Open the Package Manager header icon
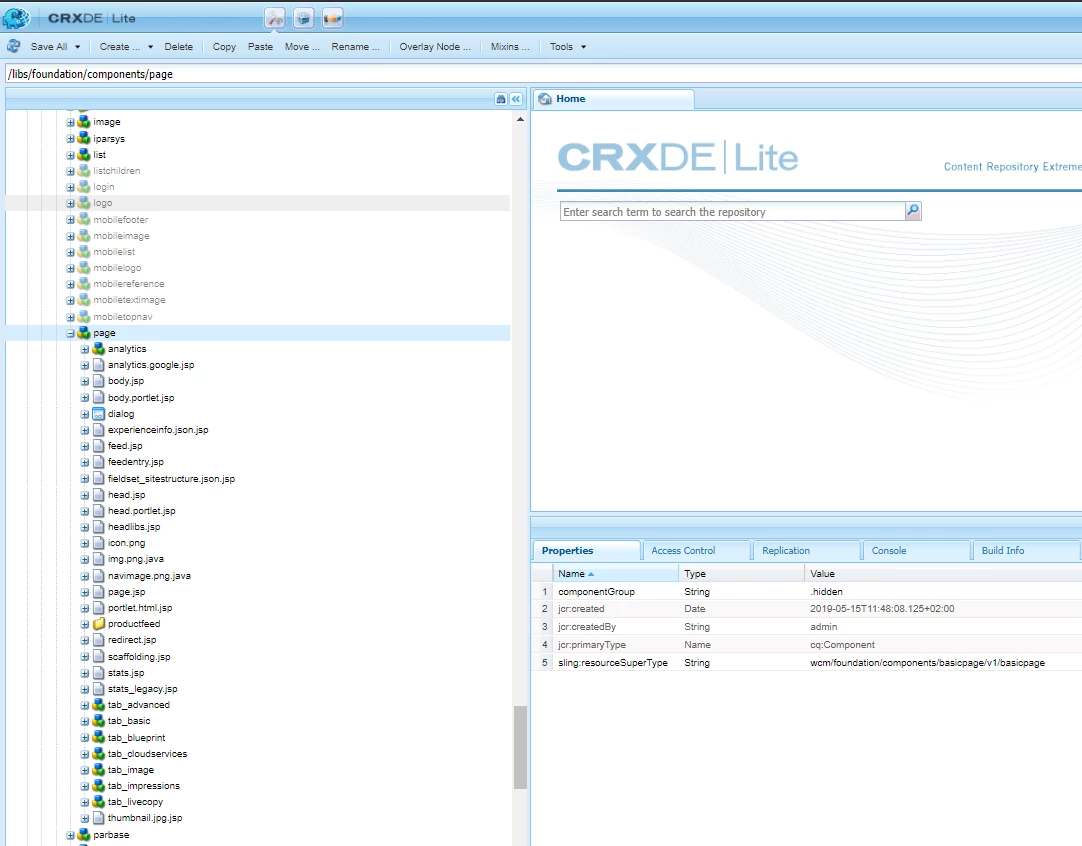Image resolution: width=1082 pixels, height=846 pixels. [x=304, y=19]
